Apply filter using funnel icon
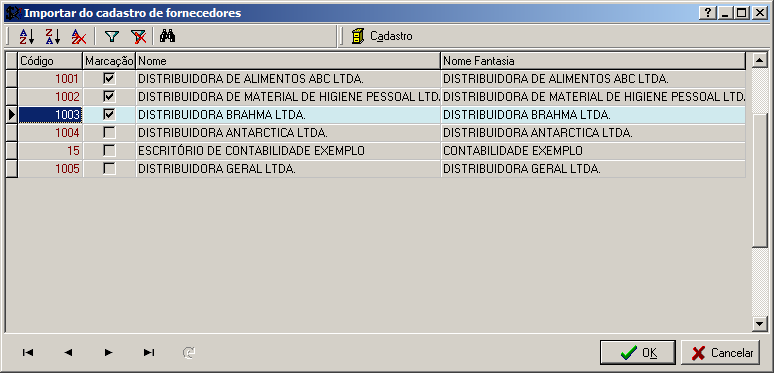 (113, 36)
